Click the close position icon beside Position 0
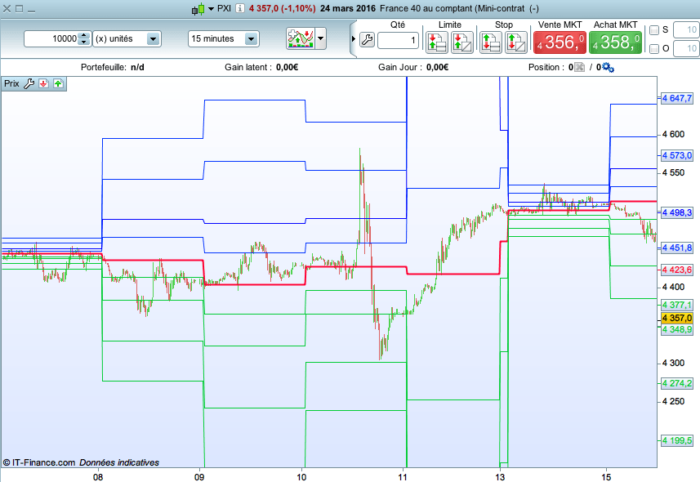The image size is (700, 482). (579, 67)
